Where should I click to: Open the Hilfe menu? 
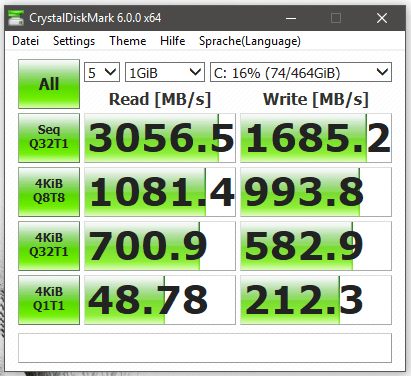coord(173,41)
